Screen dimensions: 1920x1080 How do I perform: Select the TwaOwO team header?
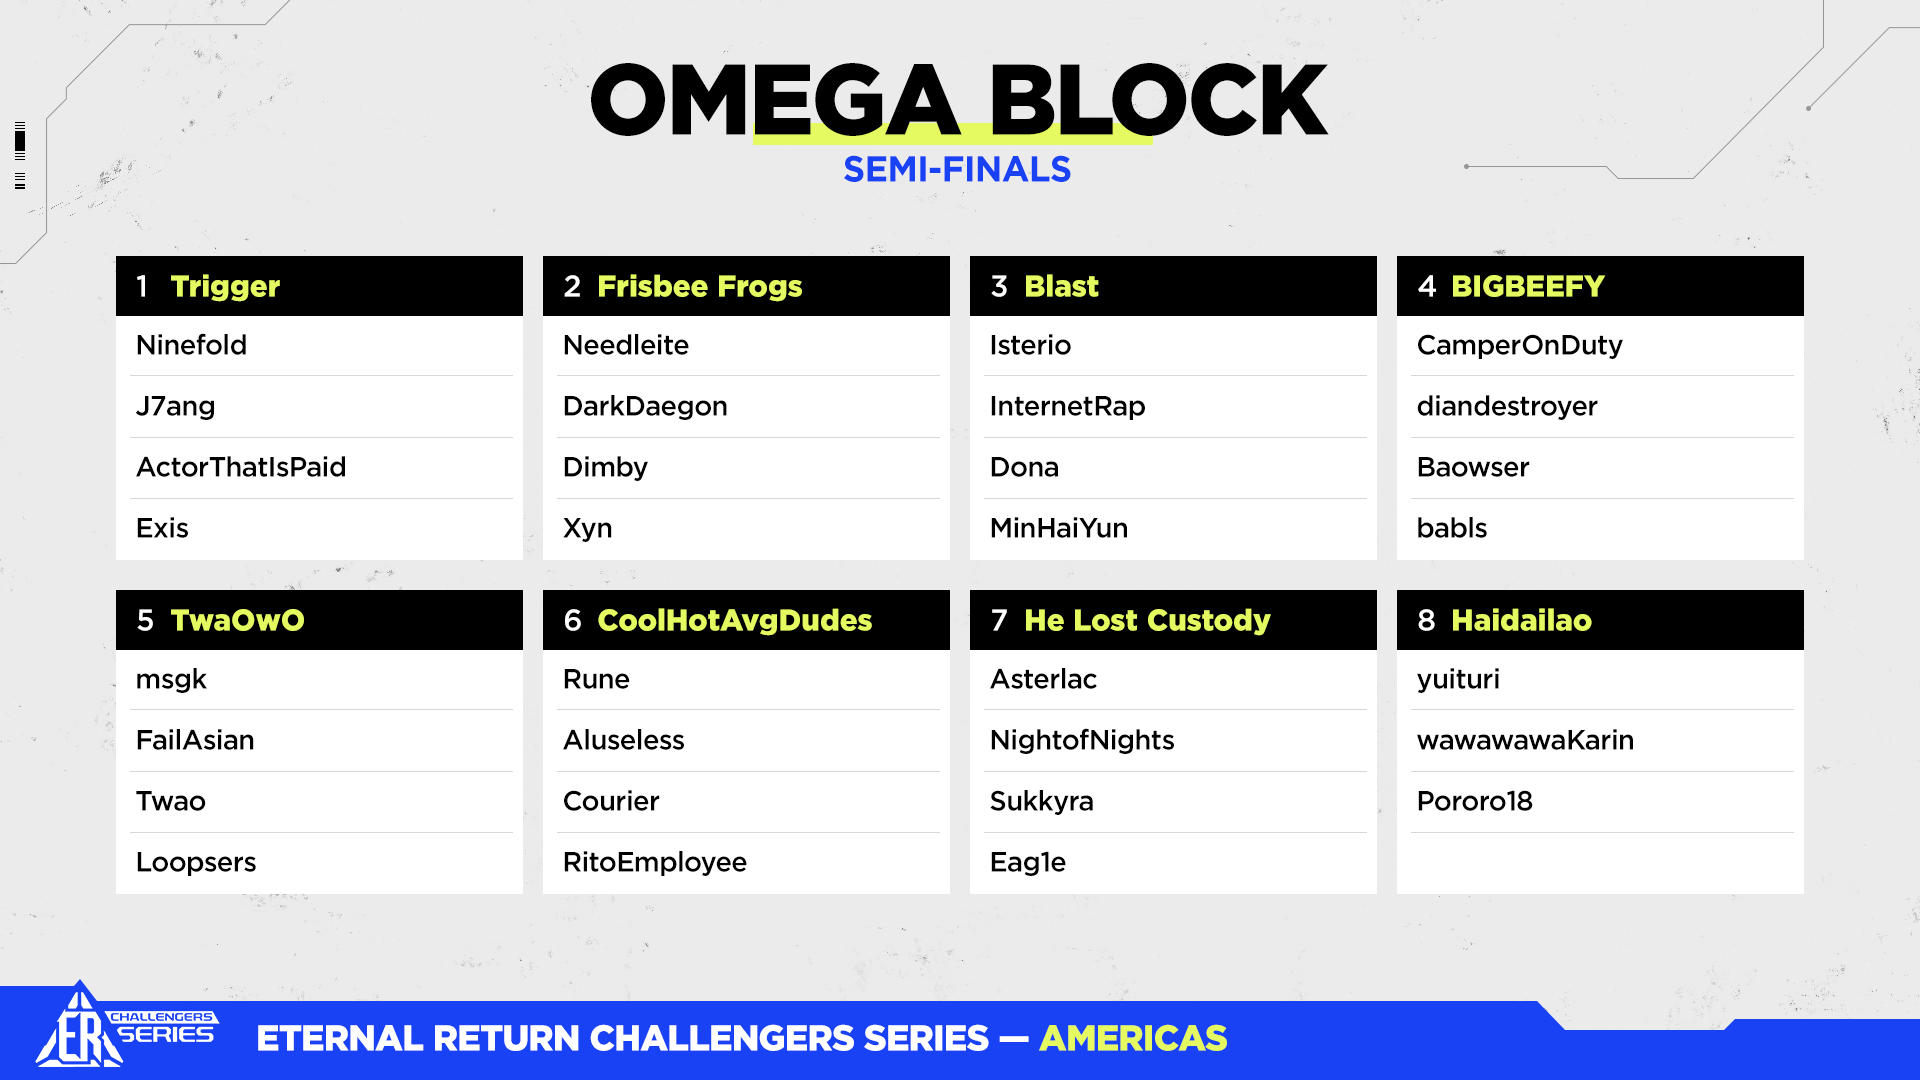pyautogui.click(x=319, y=620)
